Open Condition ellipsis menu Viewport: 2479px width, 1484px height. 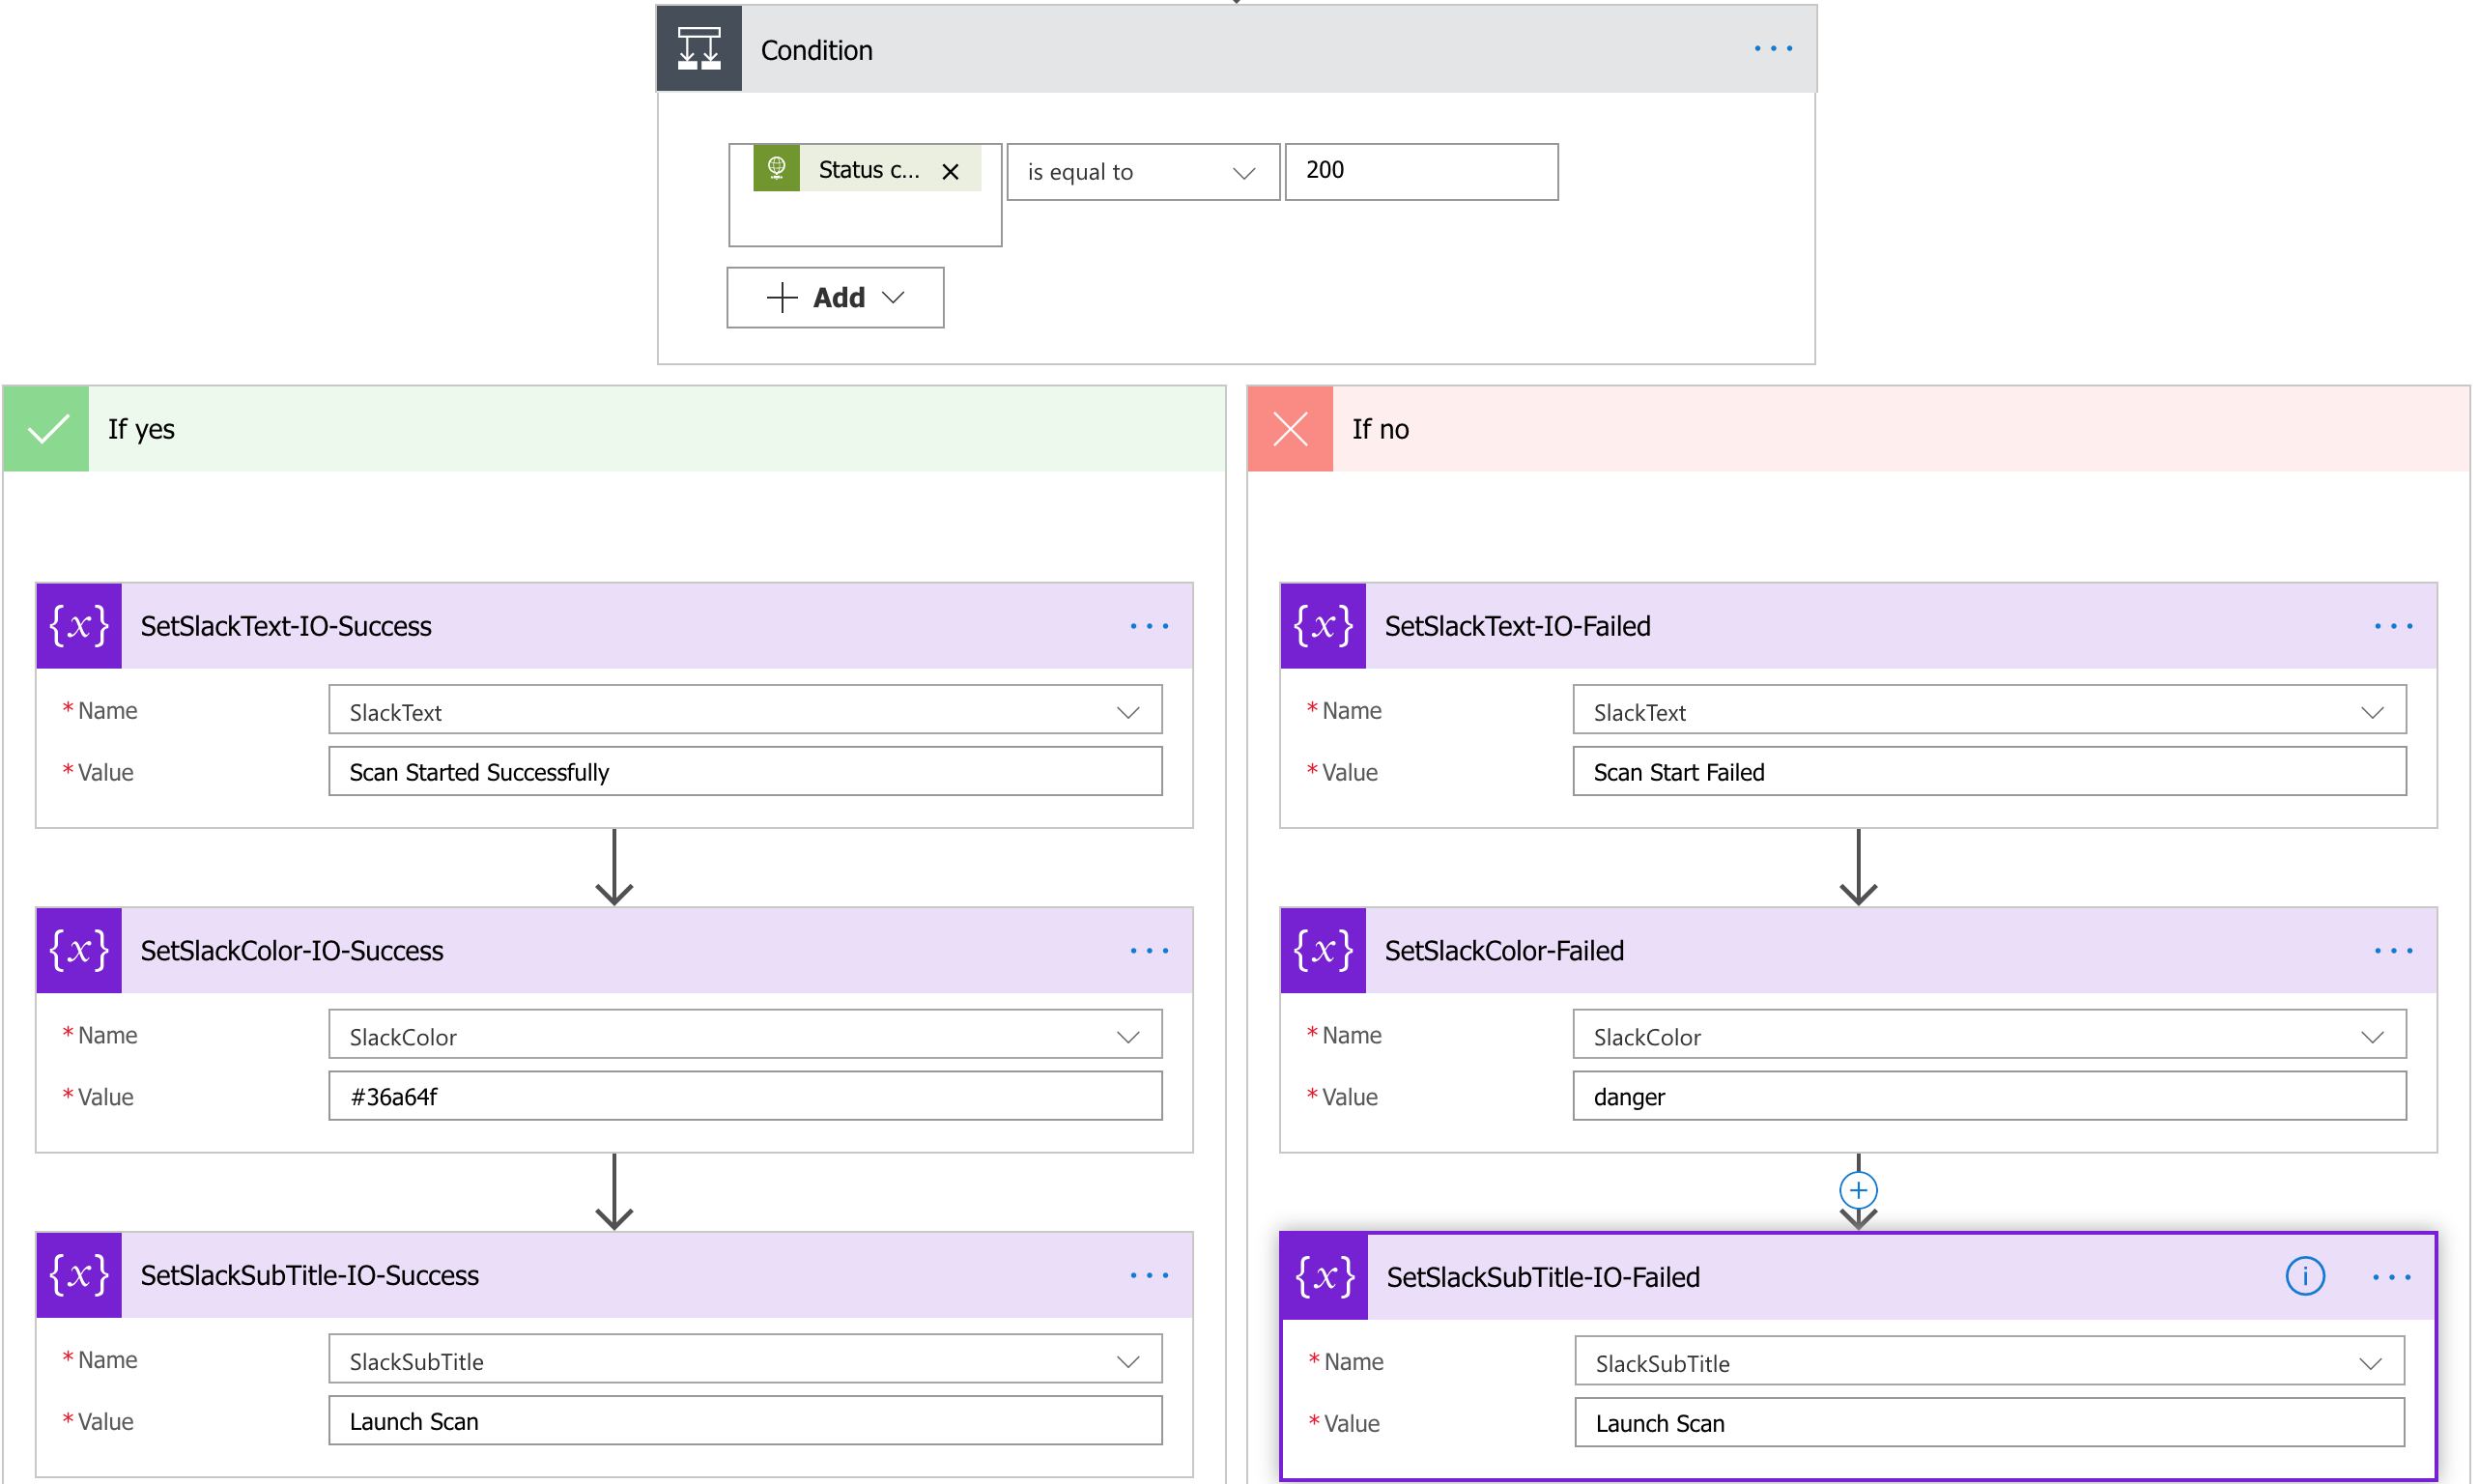[1772, 49]
